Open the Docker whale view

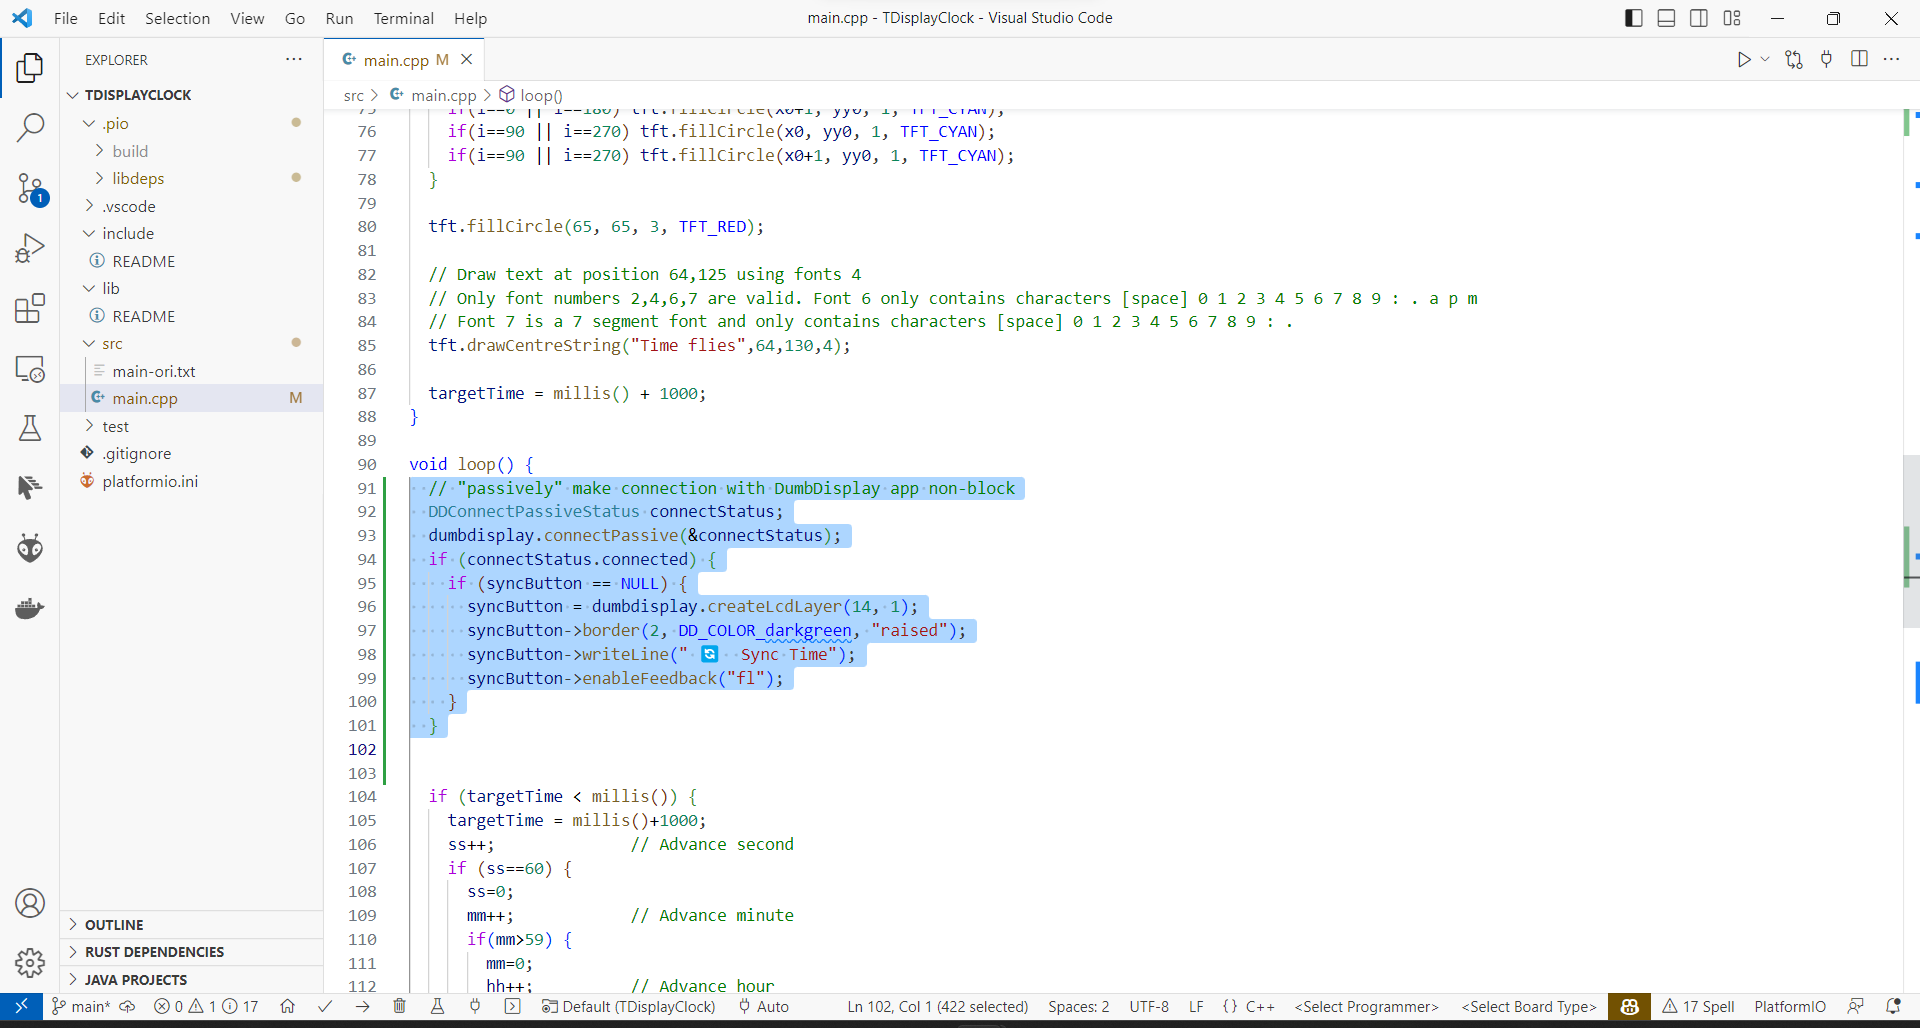click(x=30, y=608)
